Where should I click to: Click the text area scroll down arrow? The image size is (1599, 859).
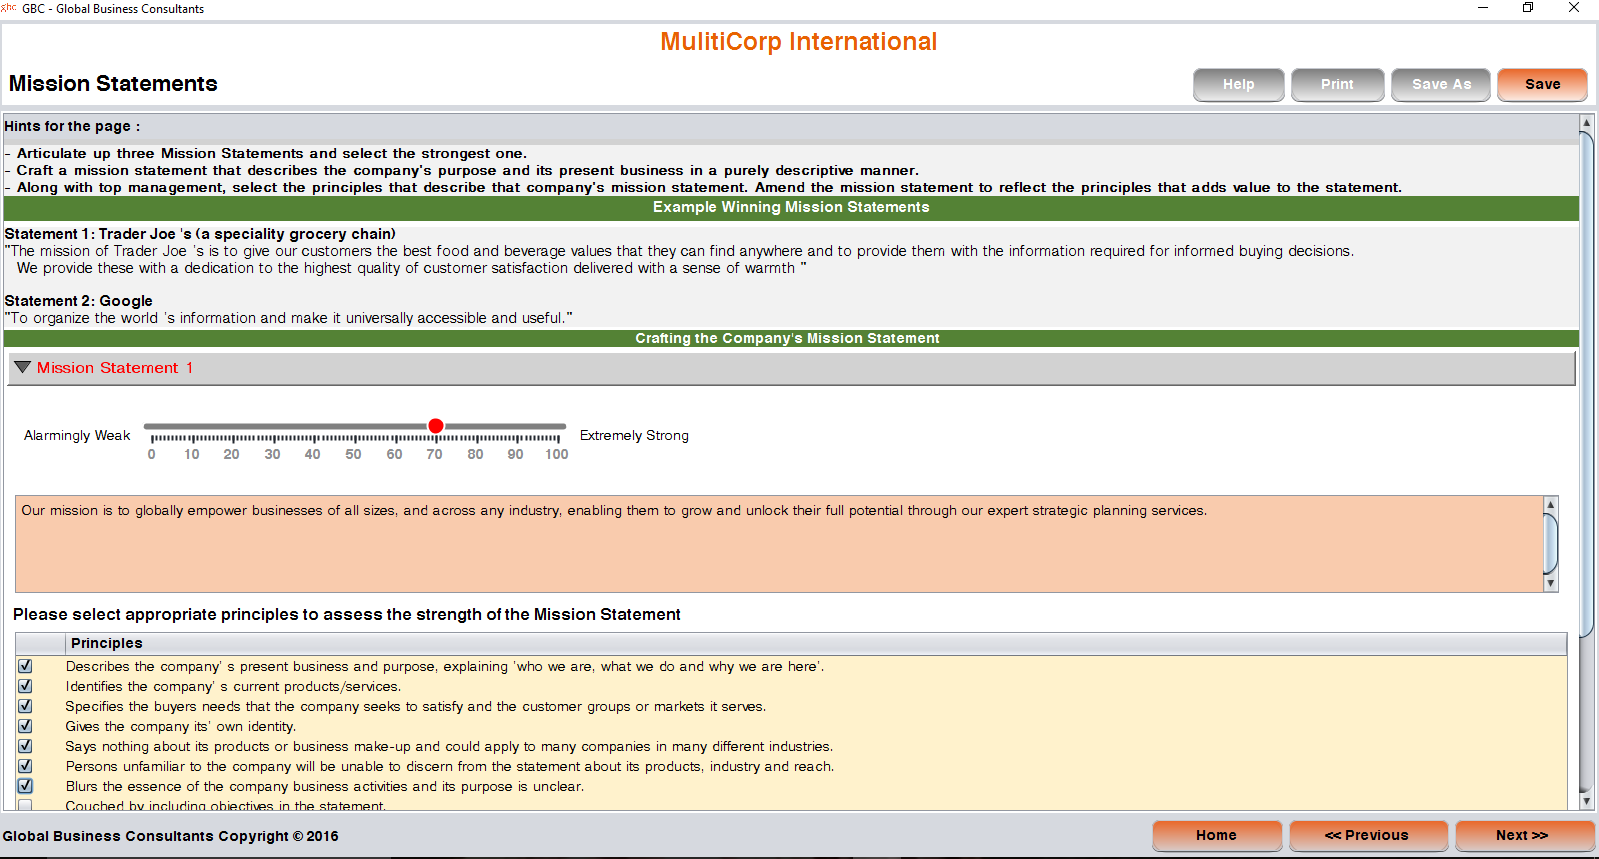pos(1551,583)
